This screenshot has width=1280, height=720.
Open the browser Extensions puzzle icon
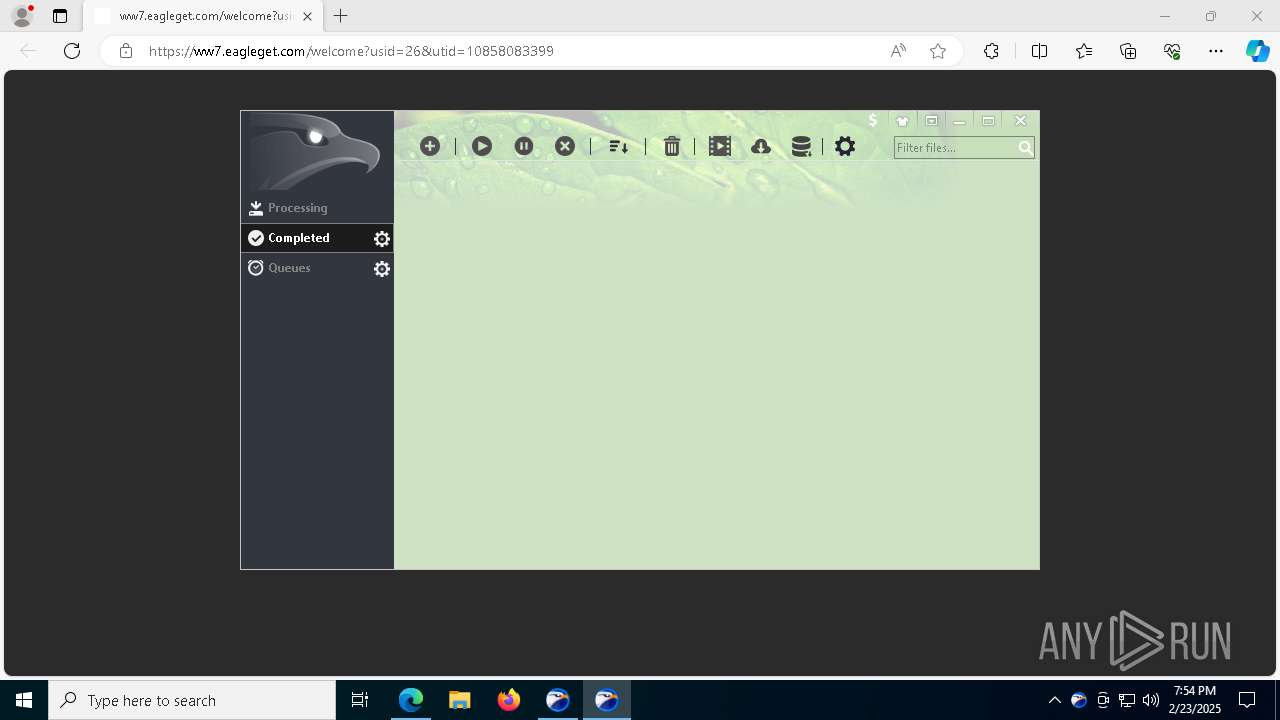(991, 51)
